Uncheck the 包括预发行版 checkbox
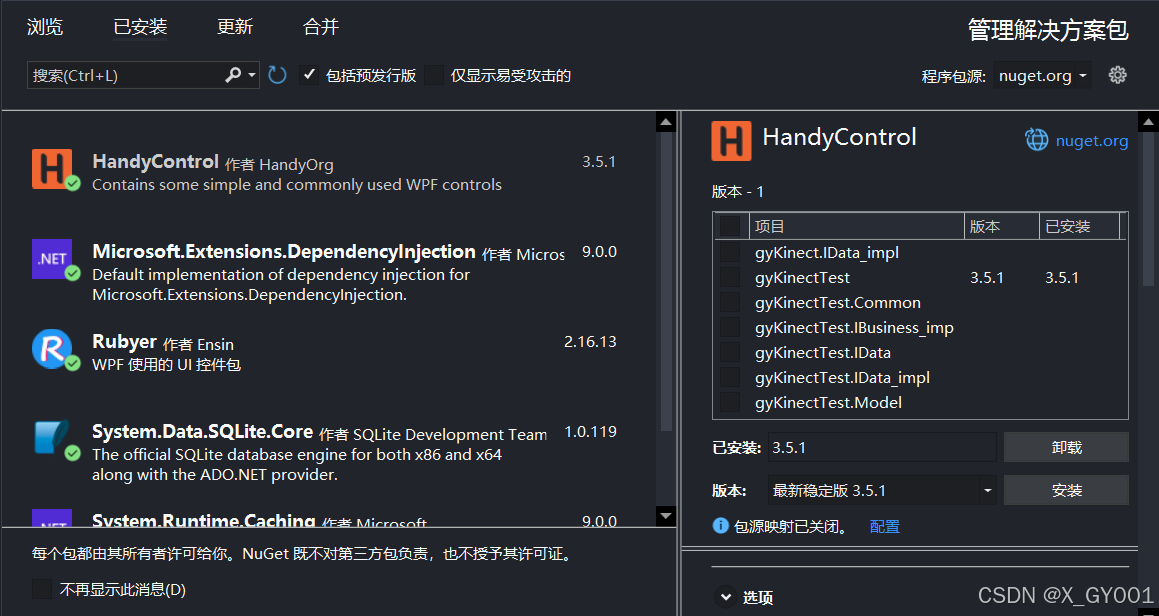 pyautogui.click(x=309, y=74)
